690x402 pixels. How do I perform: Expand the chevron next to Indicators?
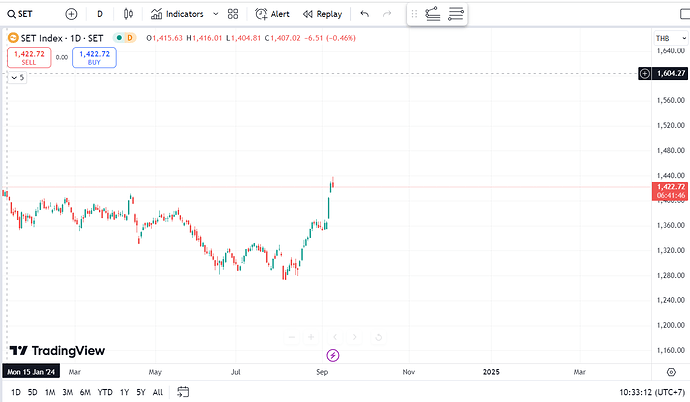coord(213,14)
